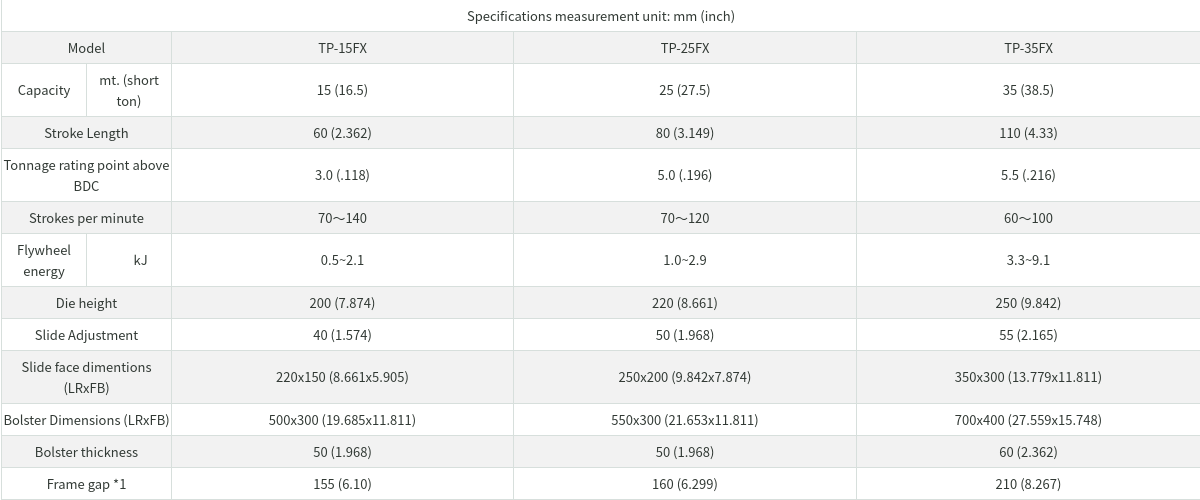Image resolution: width=1200 pixels, height=500 pixels.
Task: Select the TP-35FX column header
Action: coord(1028,48)
